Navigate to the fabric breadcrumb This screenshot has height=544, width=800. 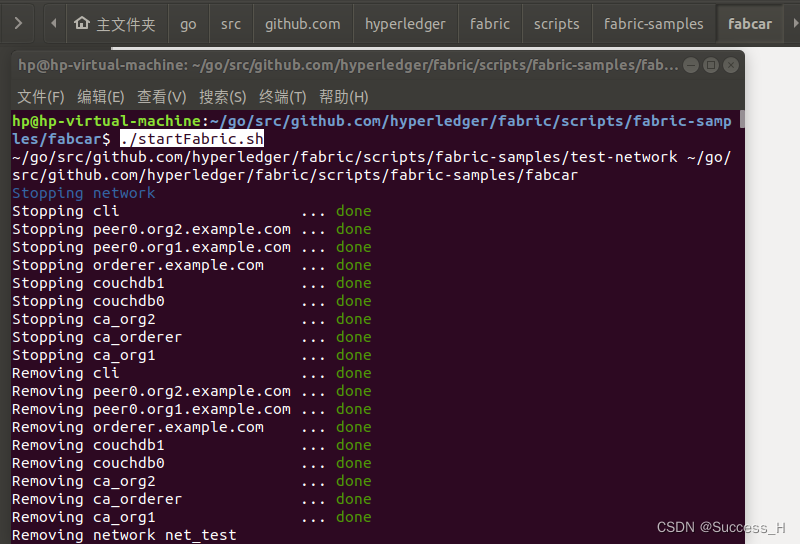[x=490, y=24]
